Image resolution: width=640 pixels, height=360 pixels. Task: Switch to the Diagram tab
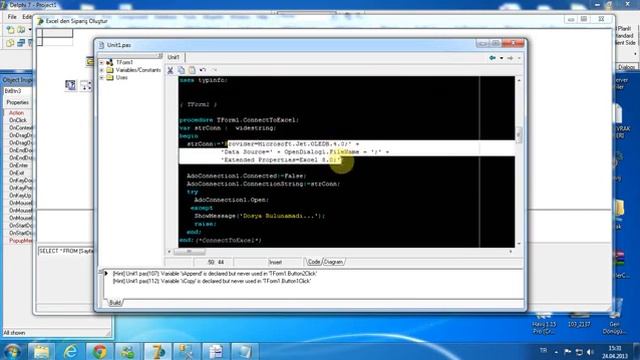pyautogui.click(x=333, y=262)
